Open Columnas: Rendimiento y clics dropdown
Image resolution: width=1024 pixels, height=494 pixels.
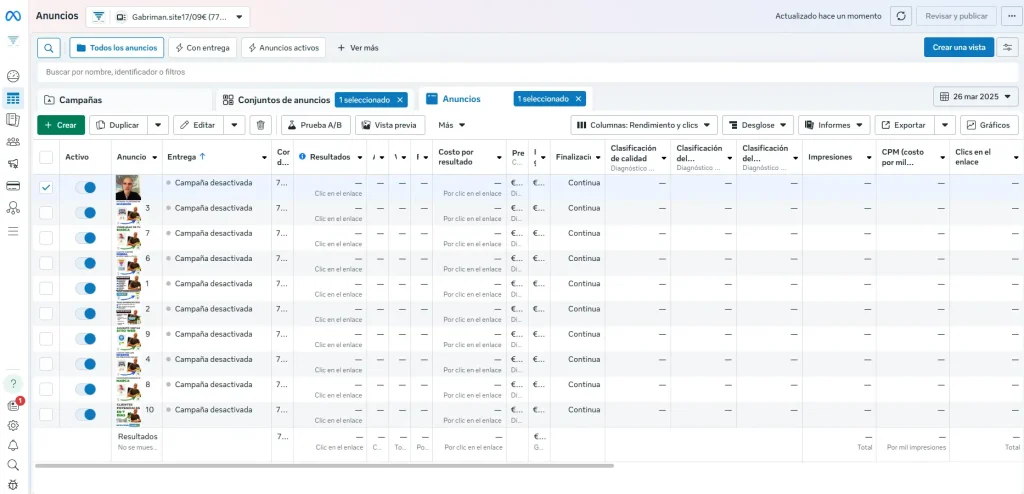click(644, 125)
